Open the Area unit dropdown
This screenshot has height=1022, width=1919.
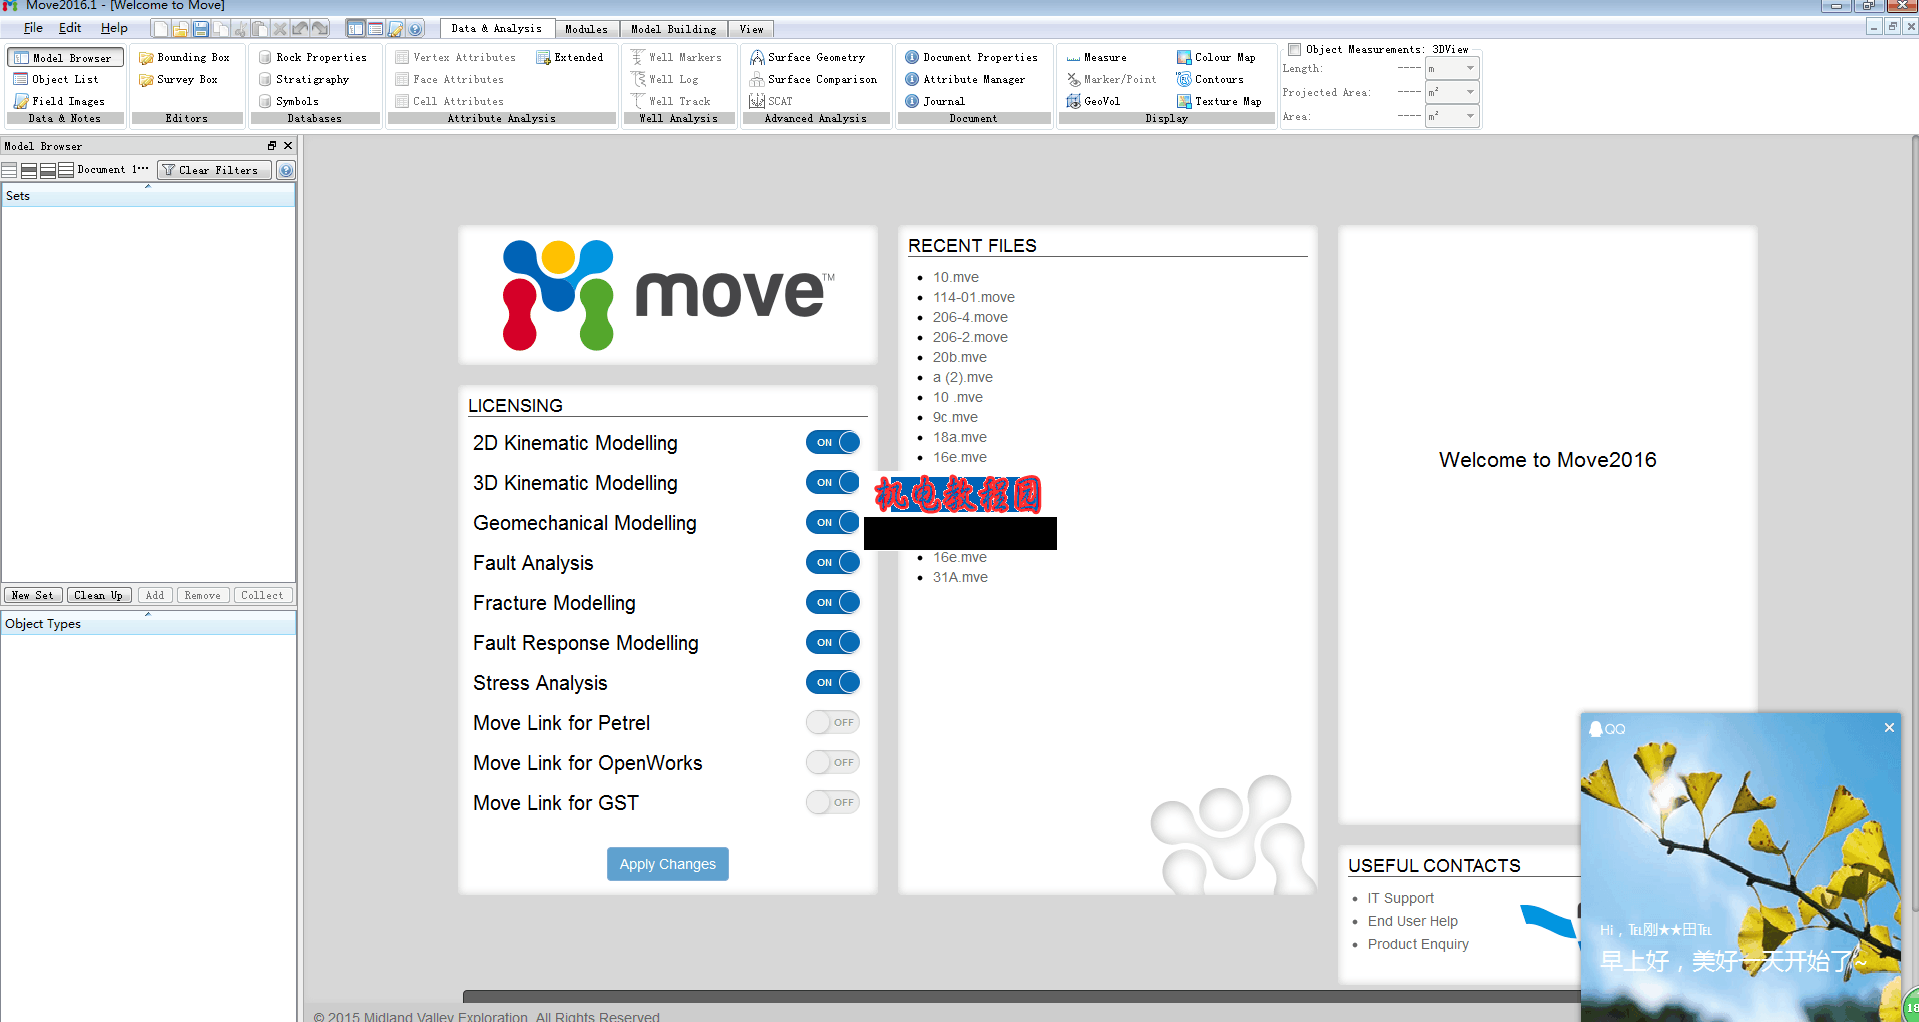tap(1452, 117)
